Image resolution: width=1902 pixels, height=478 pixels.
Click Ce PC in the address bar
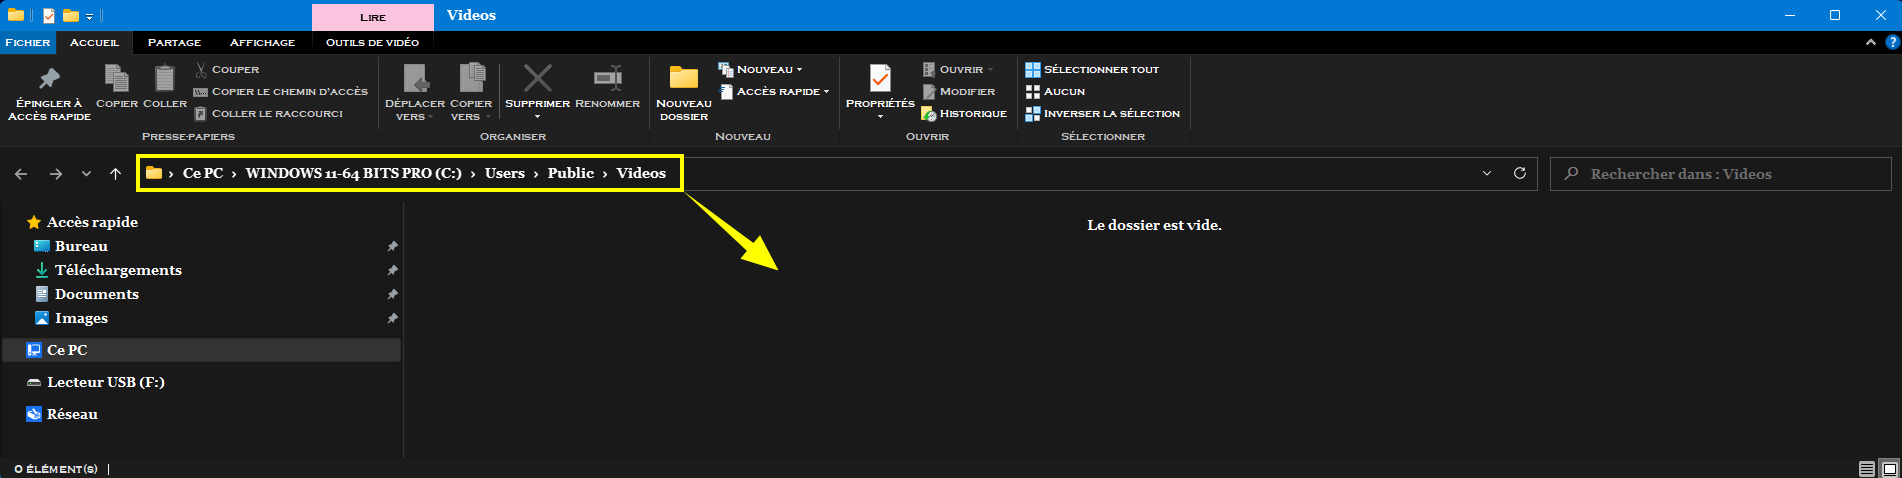click(x=203, y=173)
